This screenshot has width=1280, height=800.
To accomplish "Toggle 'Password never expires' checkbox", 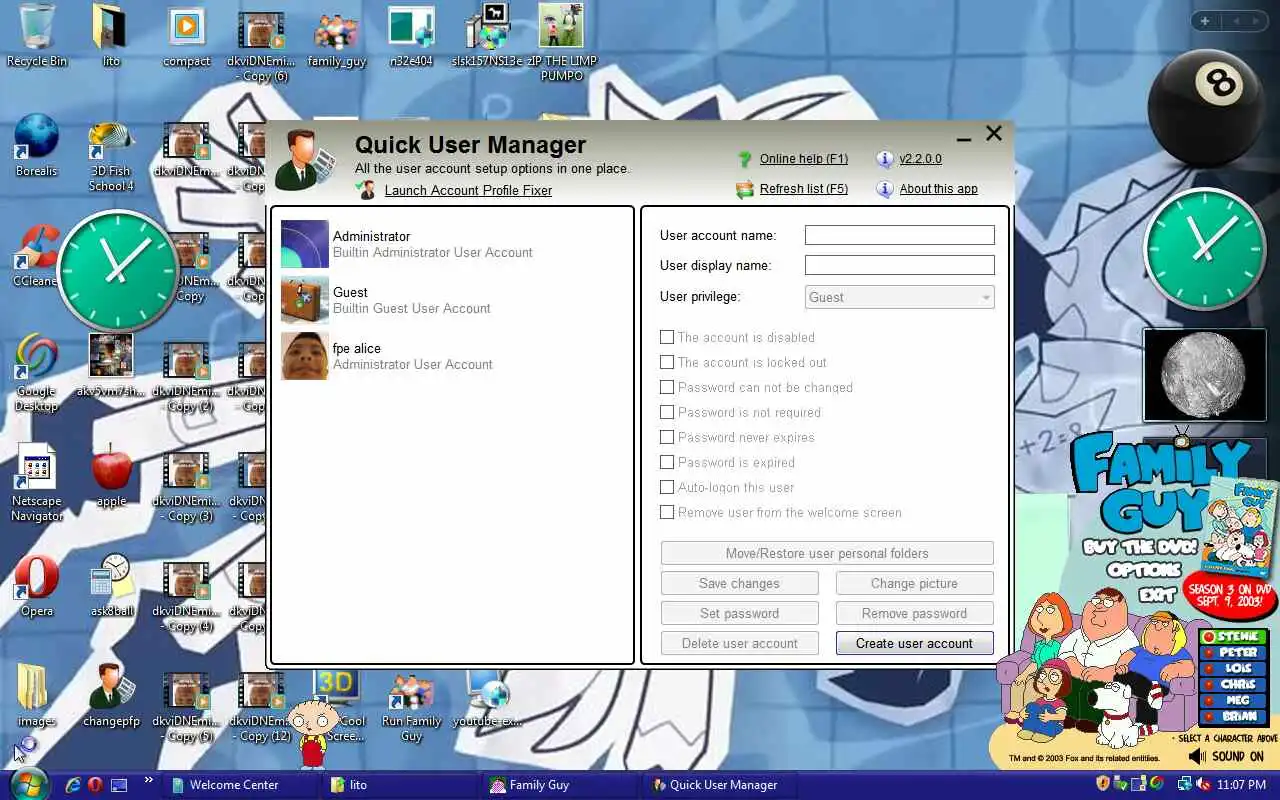I will click(667, 438).
